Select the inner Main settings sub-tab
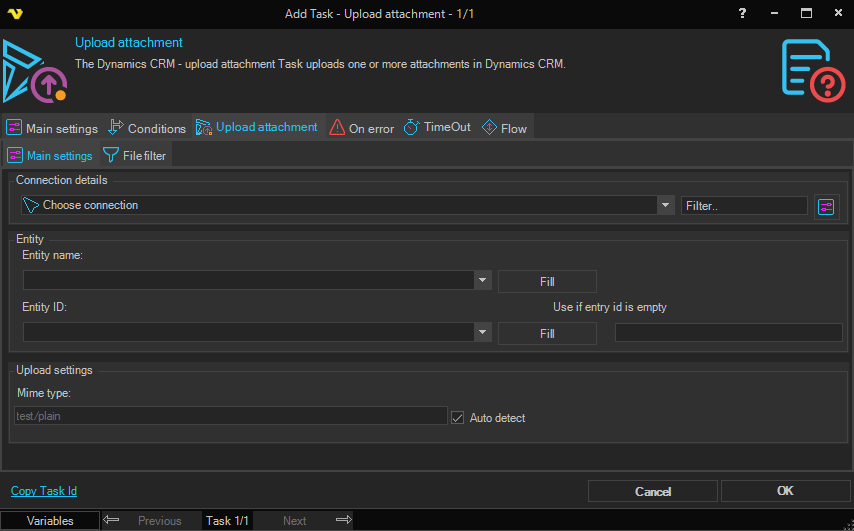 [x=50, y=155]
